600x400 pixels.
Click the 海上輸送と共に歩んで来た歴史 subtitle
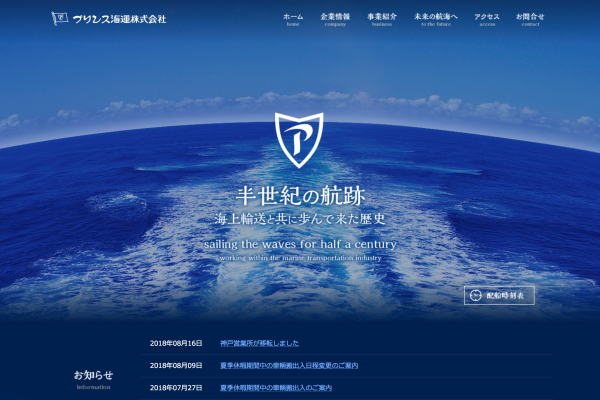[x=300, y=219]
